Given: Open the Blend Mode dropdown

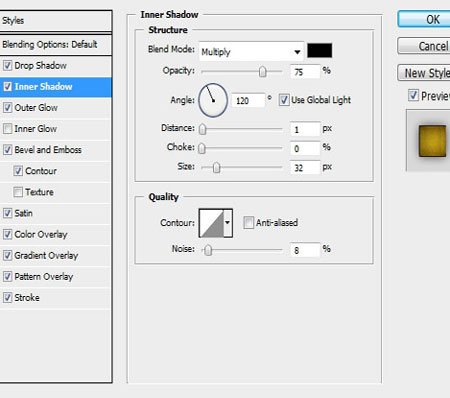Looking at the screenshot, I should pos(251,52).
